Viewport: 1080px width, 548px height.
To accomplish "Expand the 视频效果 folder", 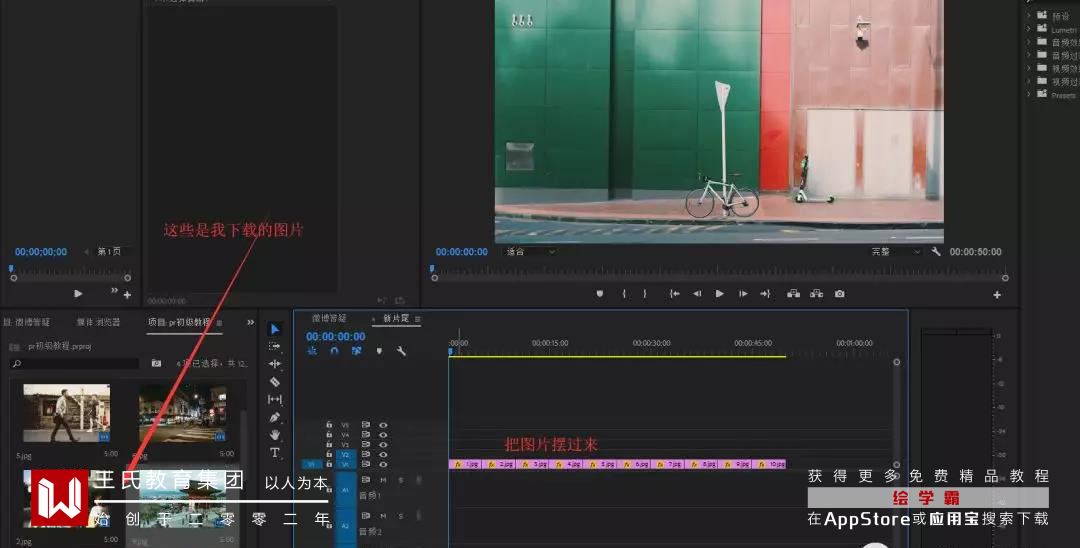I will 1029,68.
